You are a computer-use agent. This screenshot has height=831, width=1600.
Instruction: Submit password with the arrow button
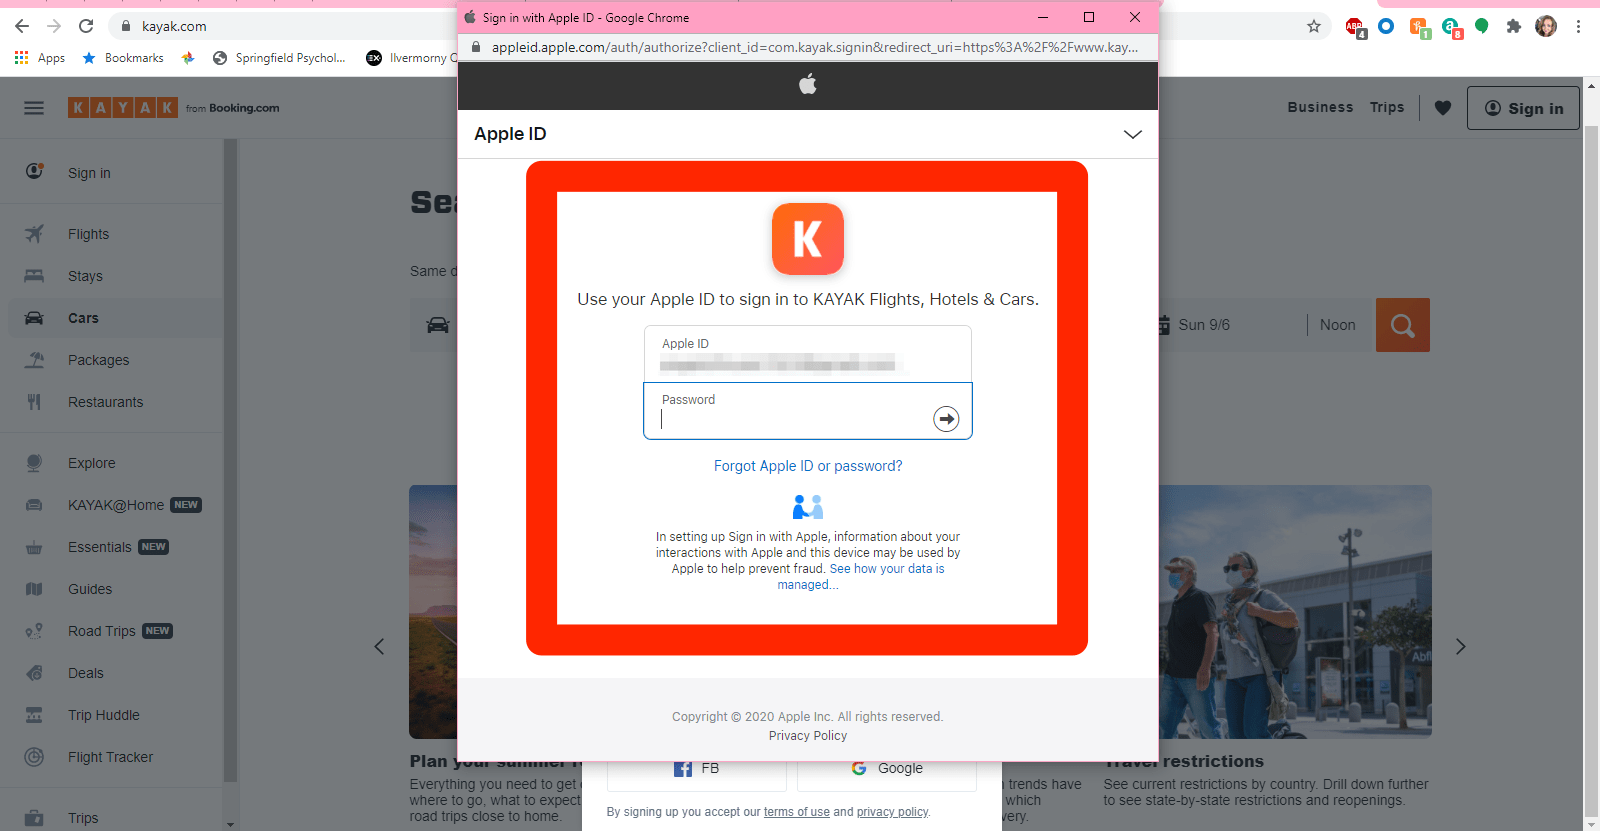946,419
